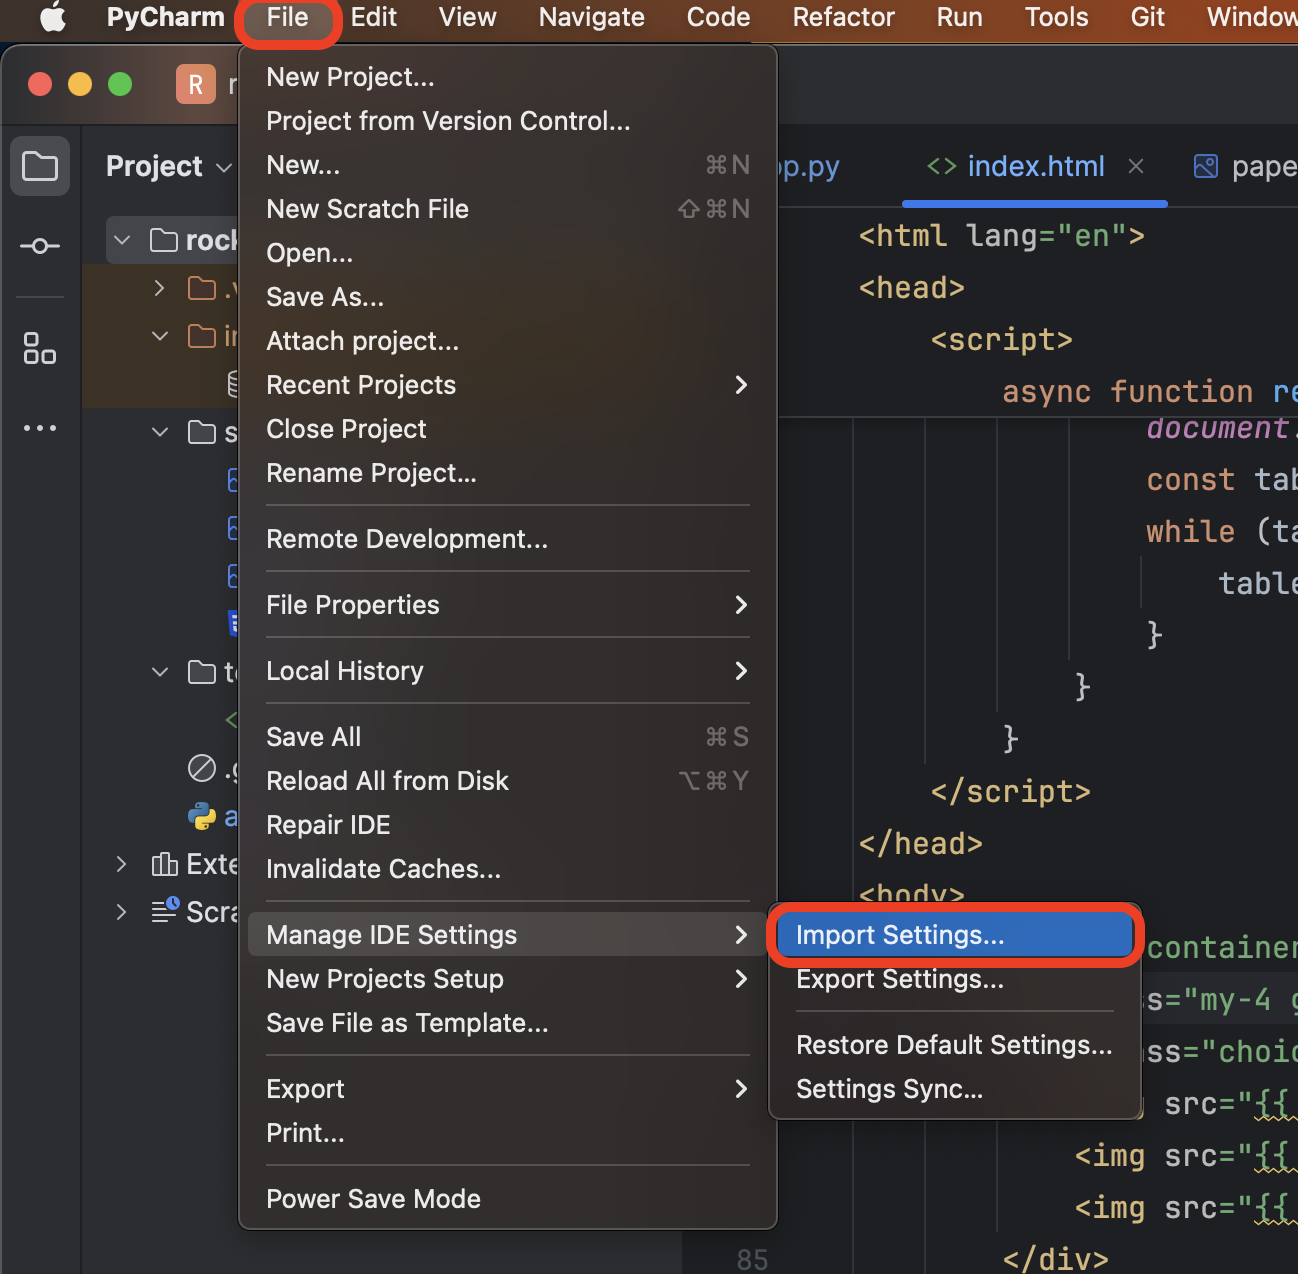Image resolution: width=1298 pixels, height=1274 pixels.
Task: Open the Refactor menu
Action: [x=843, y=17]
